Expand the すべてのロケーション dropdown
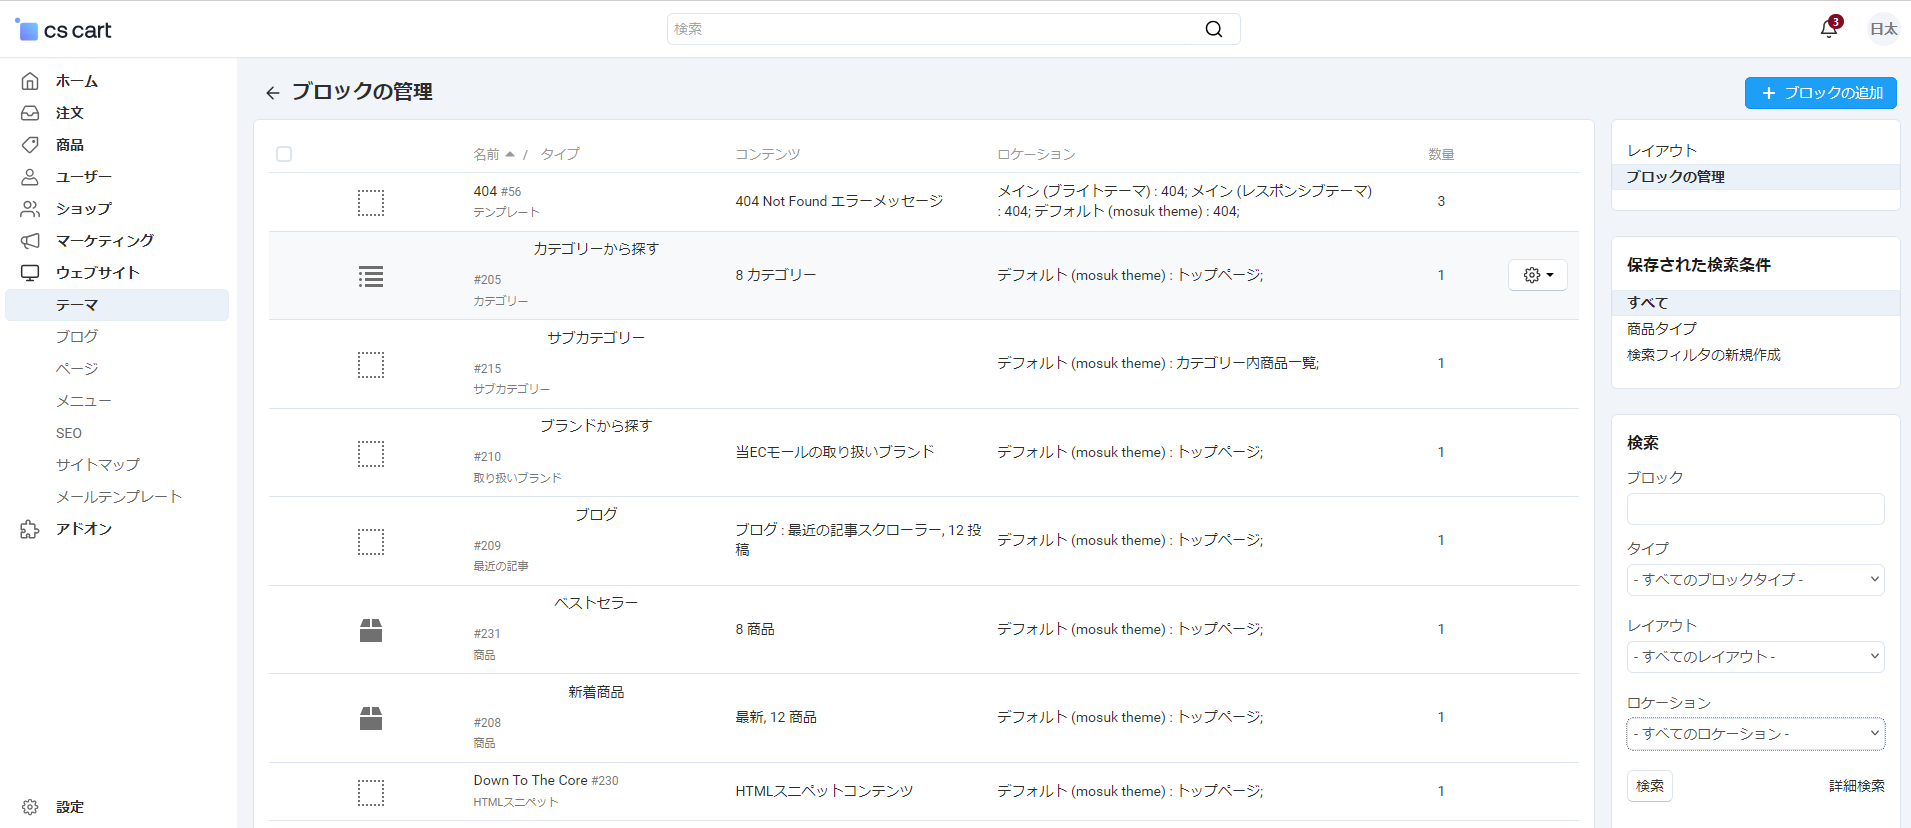 (1755, 734)
